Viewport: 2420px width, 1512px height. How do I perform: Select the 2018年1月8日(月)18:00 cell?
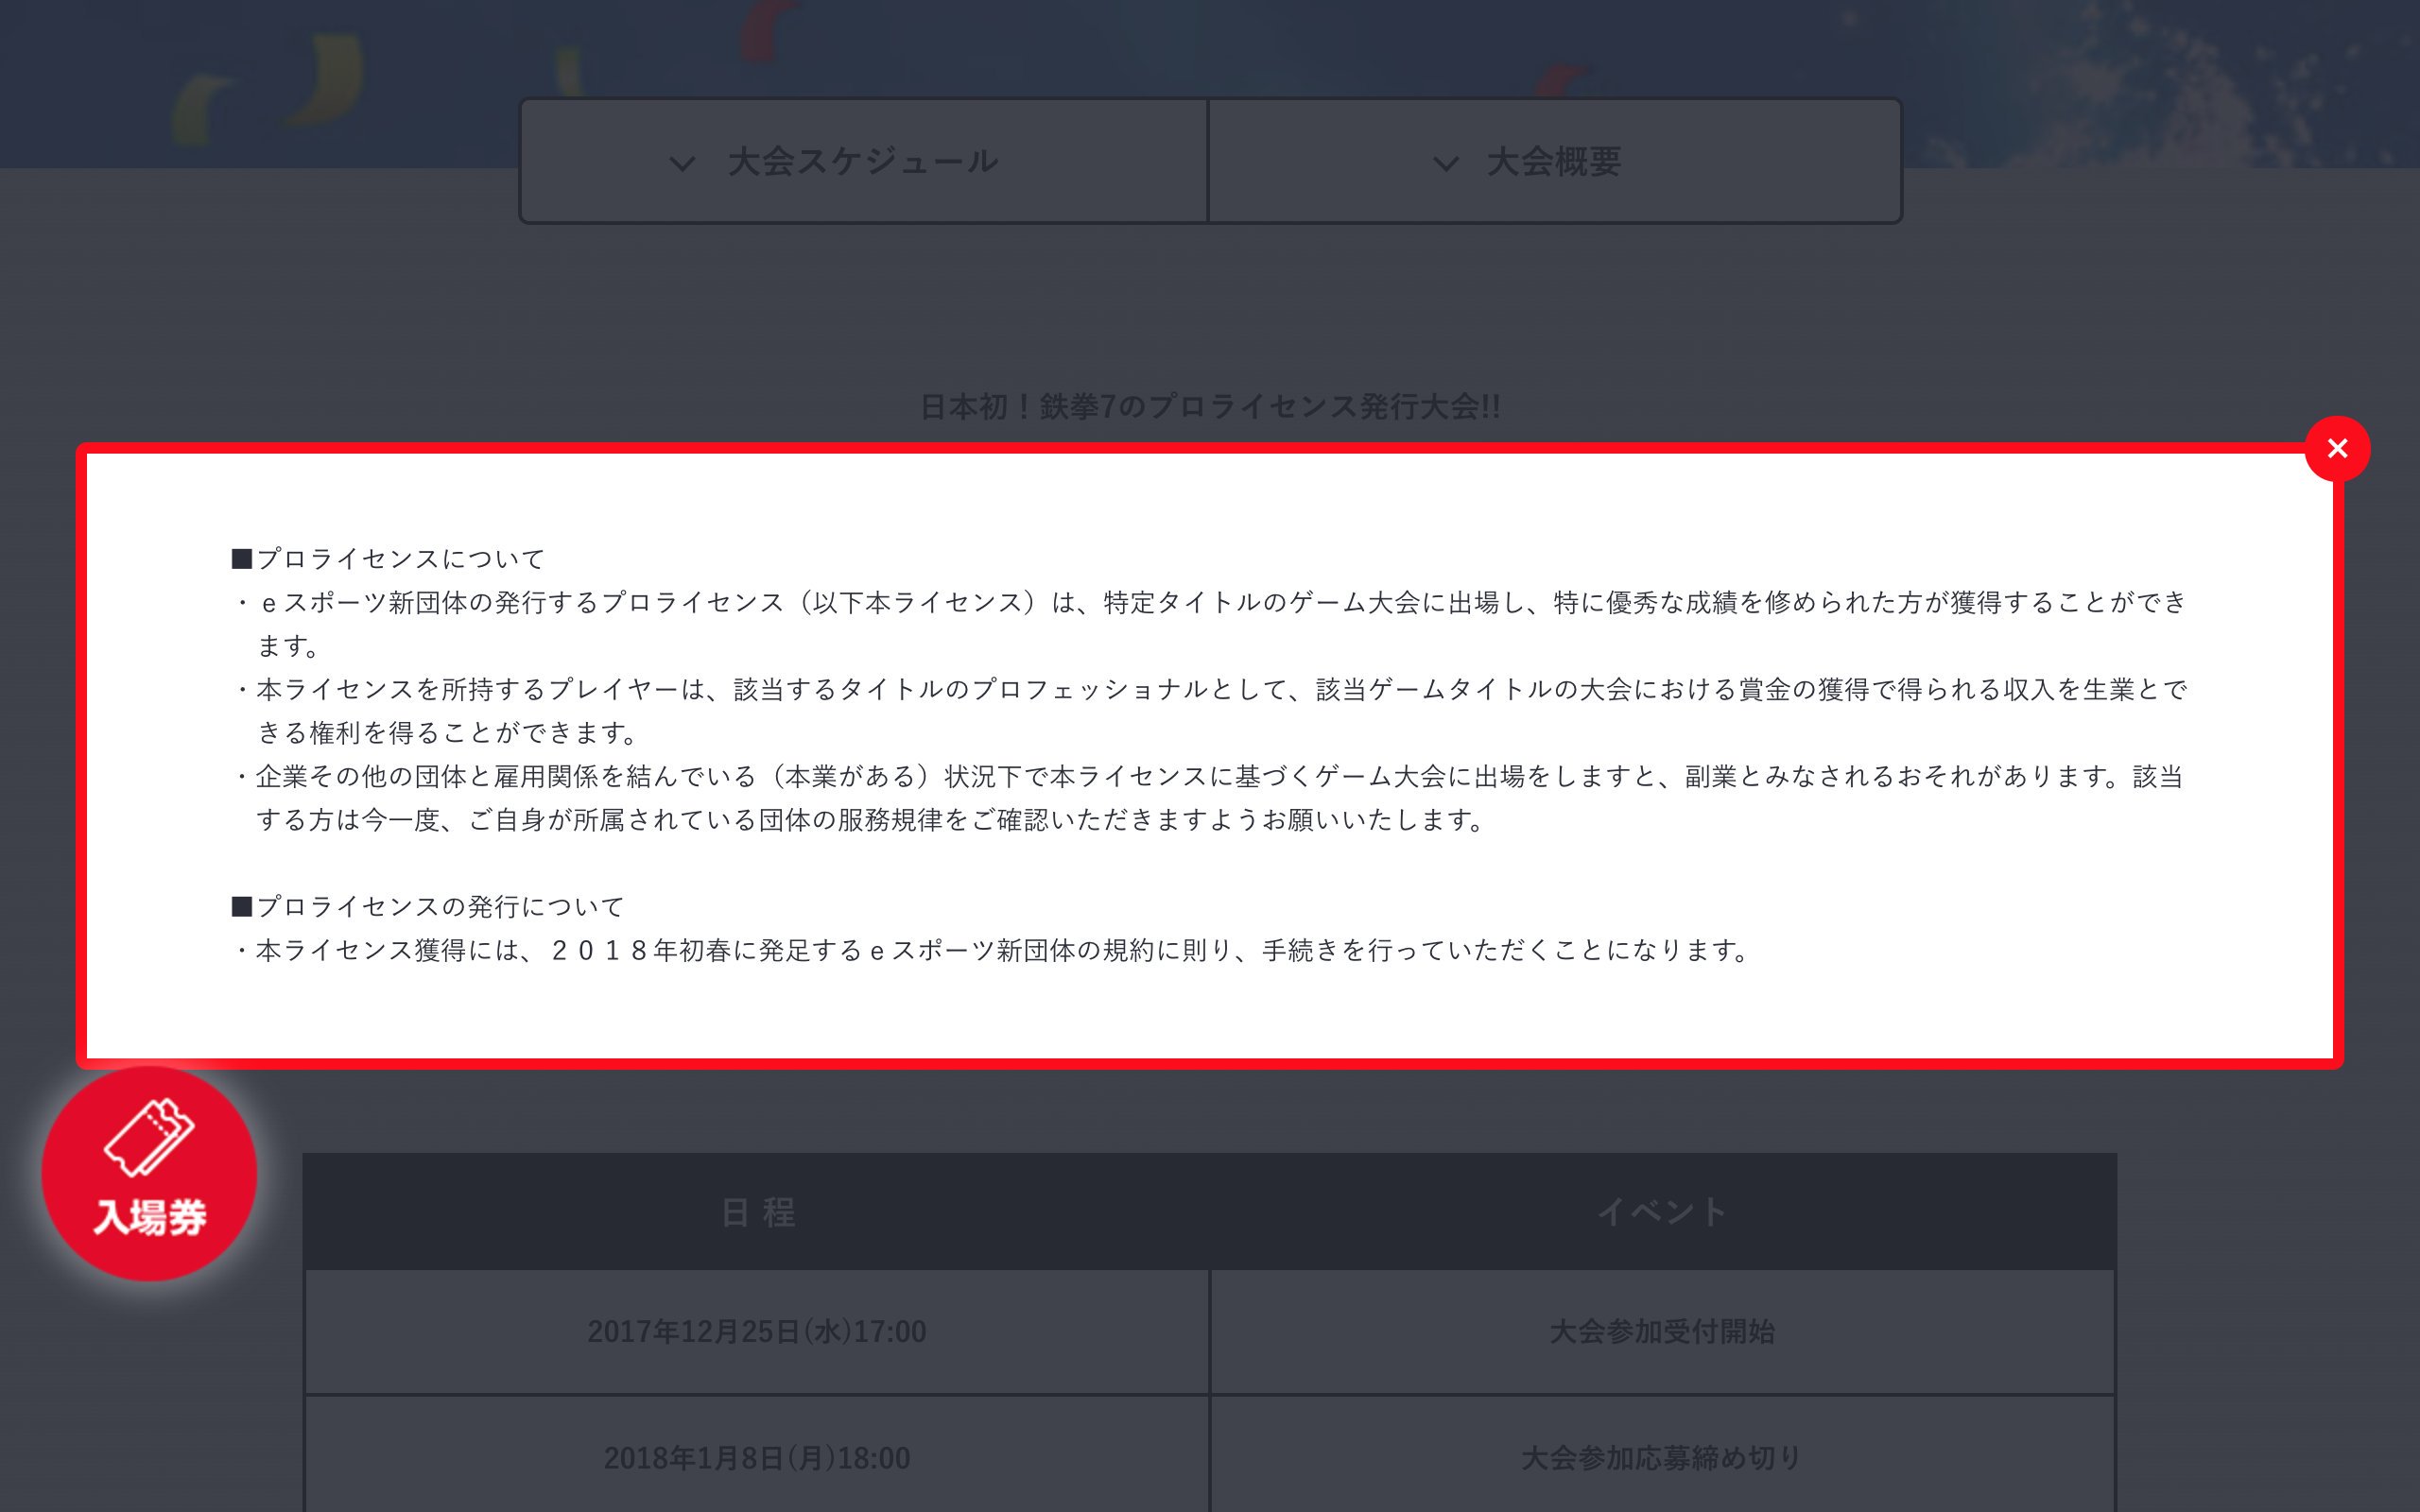pyautogui.click(x=757, y=1458)
